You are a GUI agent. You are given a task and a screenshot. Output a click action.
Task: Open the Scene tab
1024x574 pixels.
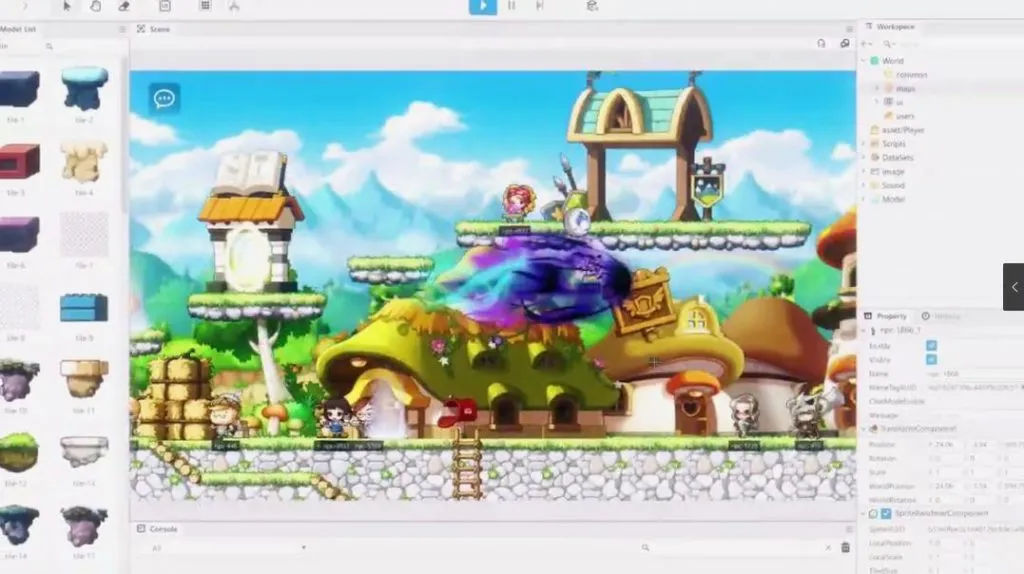coord(153,29)
